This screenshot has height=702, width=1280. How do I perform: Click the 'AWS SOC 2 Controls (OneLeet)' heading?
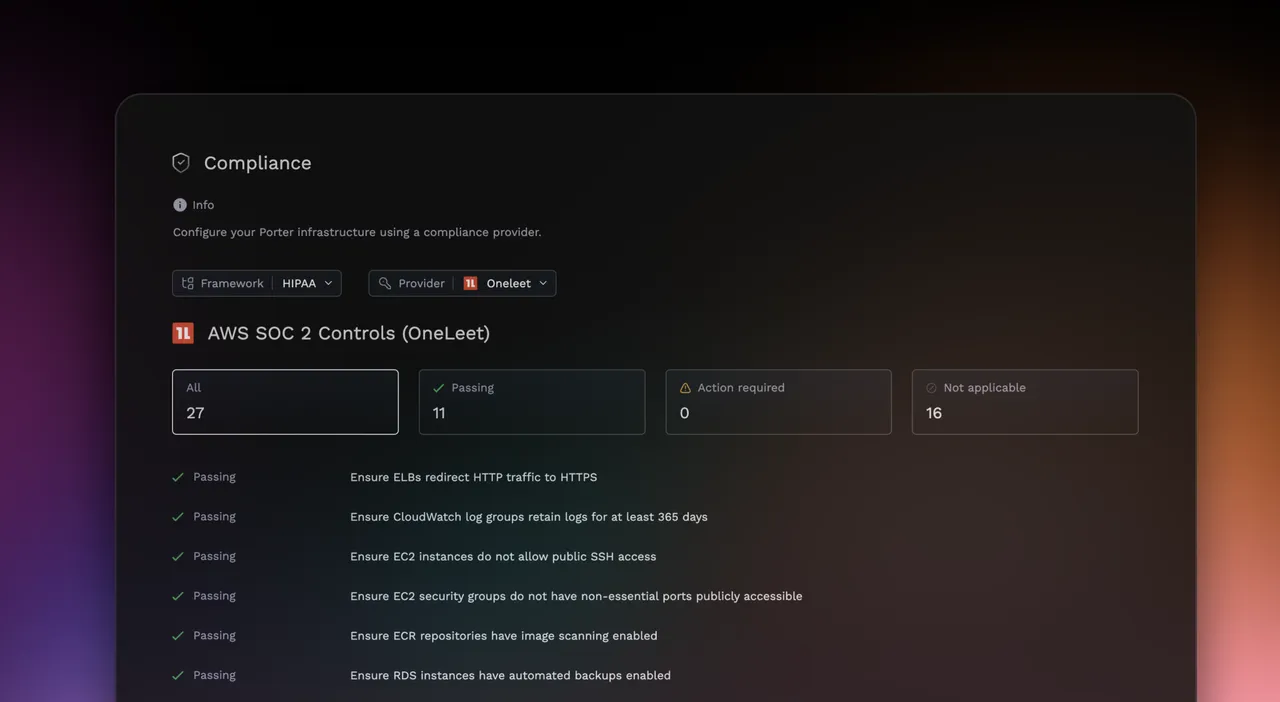[x=349, y=333]
